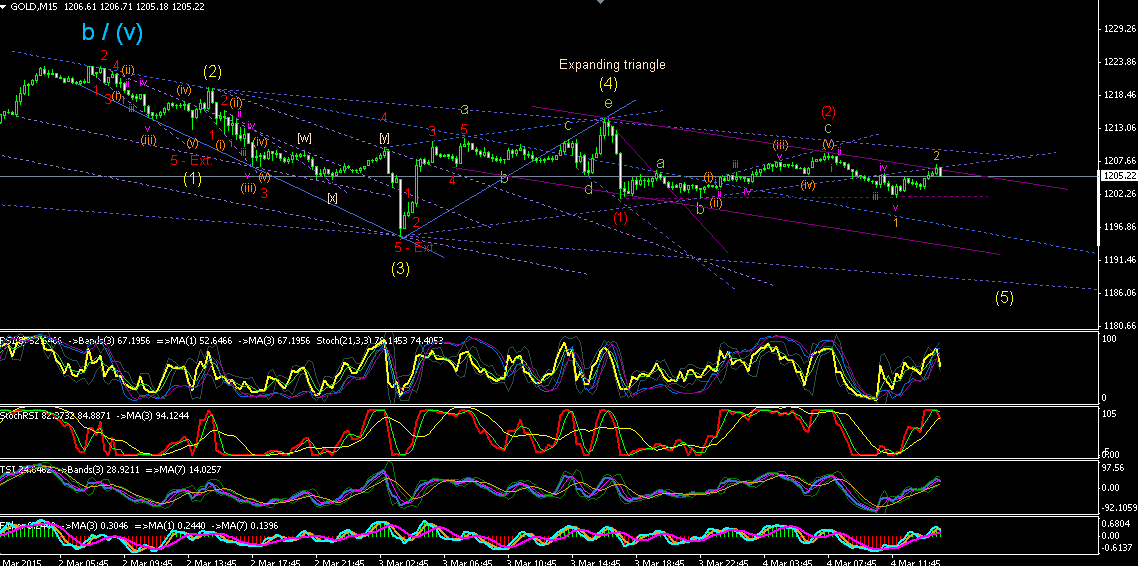Select the red (2) wave label

(x=829, y=112)
